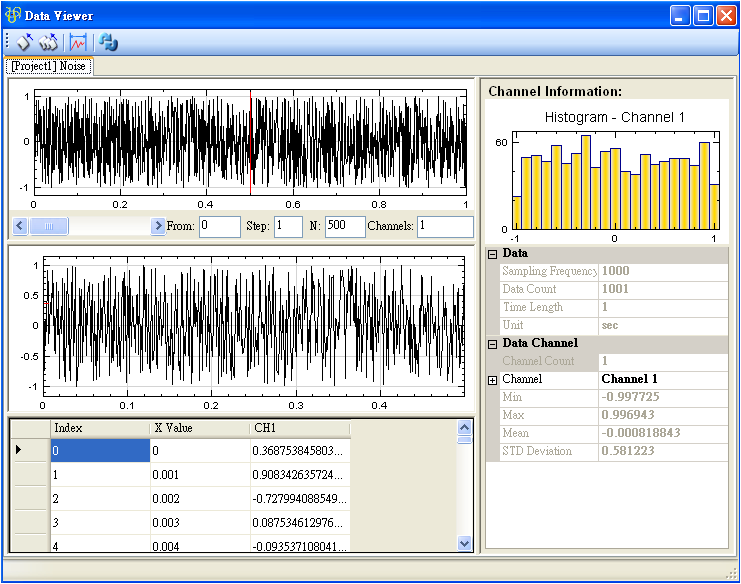
Task: Click the blue refresh toolbar icon
Action: point(108,42)
